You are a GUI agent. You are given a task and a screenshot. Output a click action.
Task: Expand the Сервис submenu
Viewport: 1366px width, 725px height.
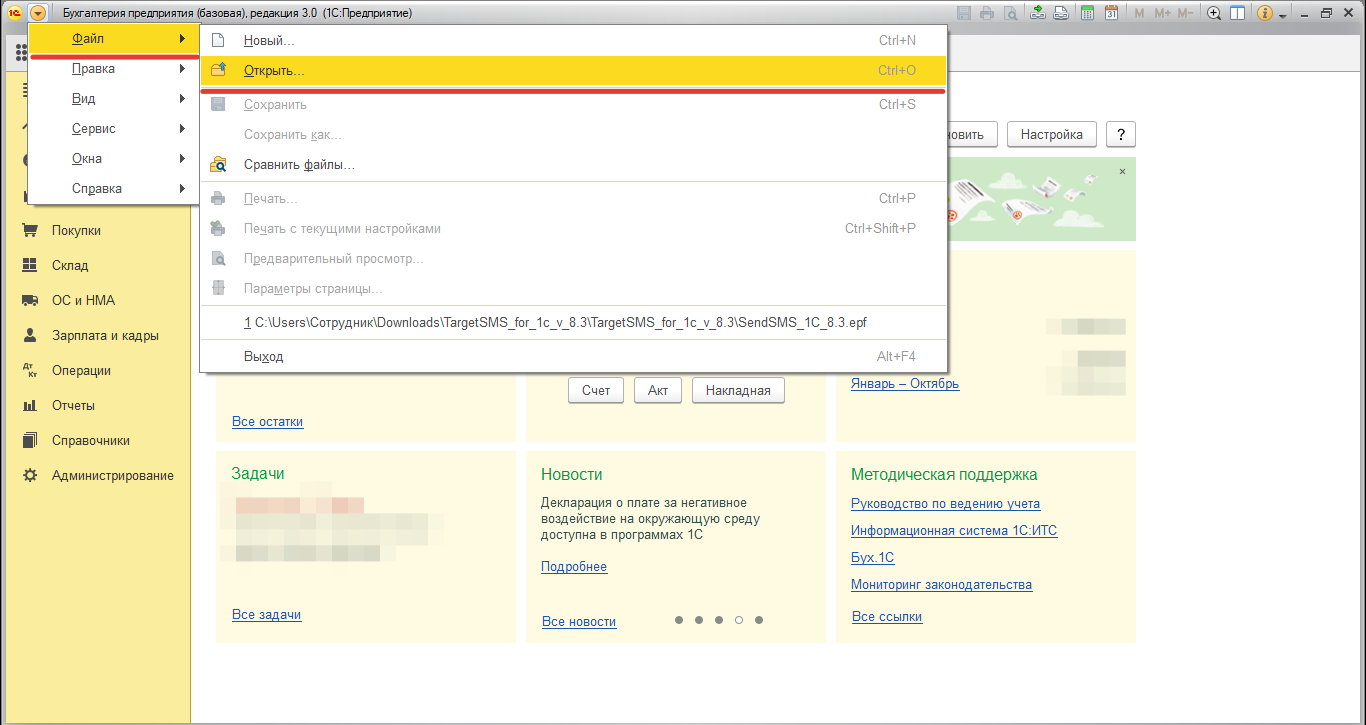coord(115,129)
